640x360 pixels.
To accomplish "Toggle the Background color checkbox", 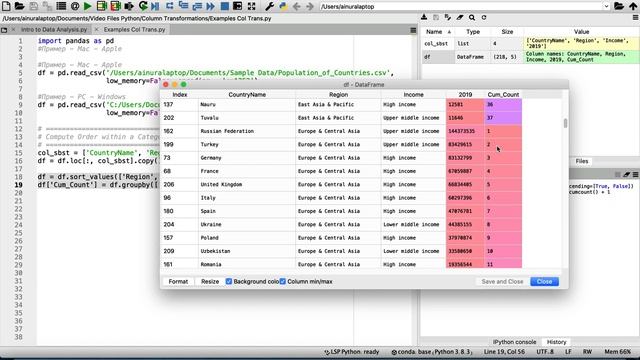I will [229, 281].
